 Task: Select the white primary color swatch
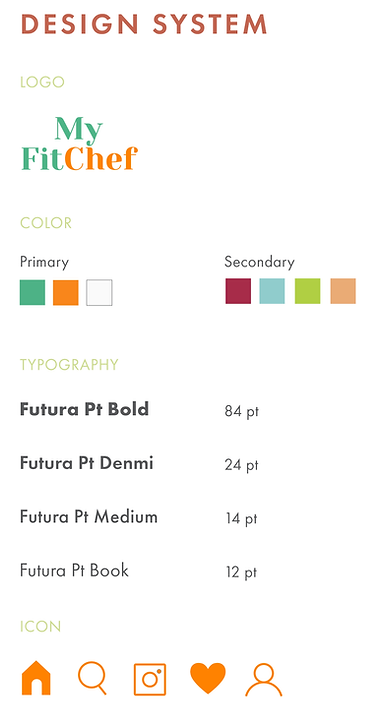[99, 292]
